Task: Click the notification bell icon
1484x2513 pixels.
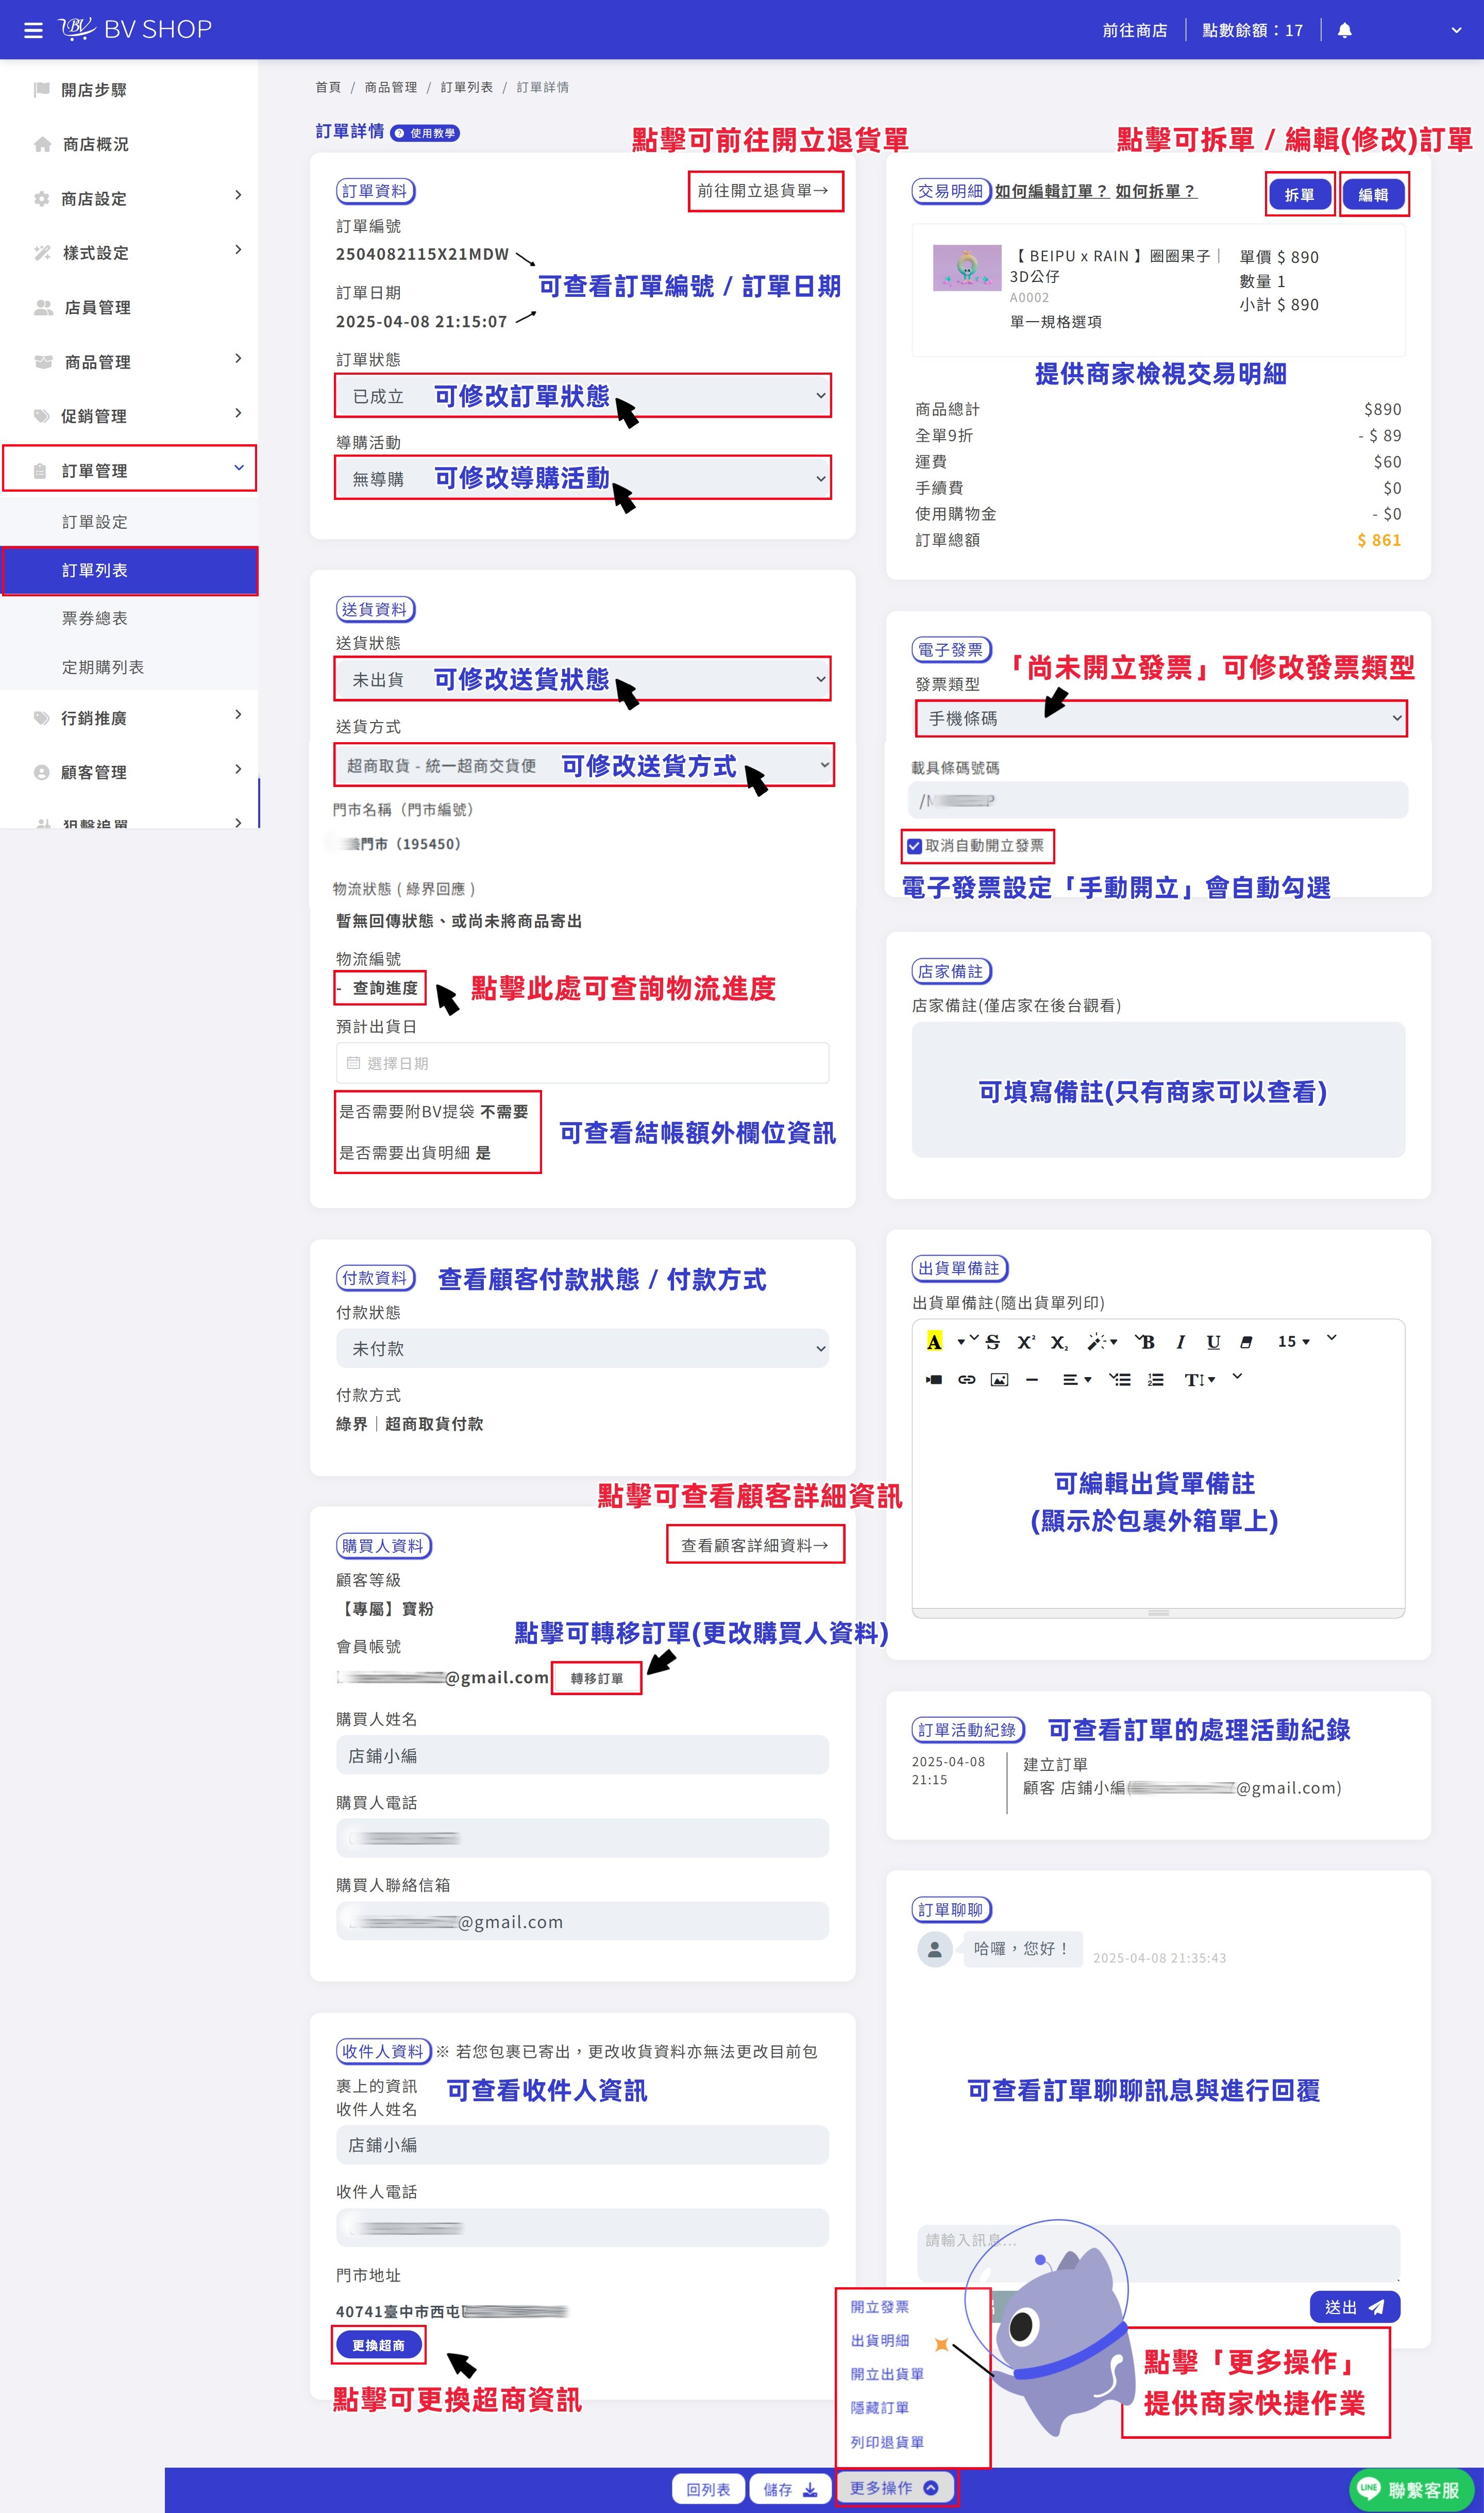Action: tap(1344, 30)
